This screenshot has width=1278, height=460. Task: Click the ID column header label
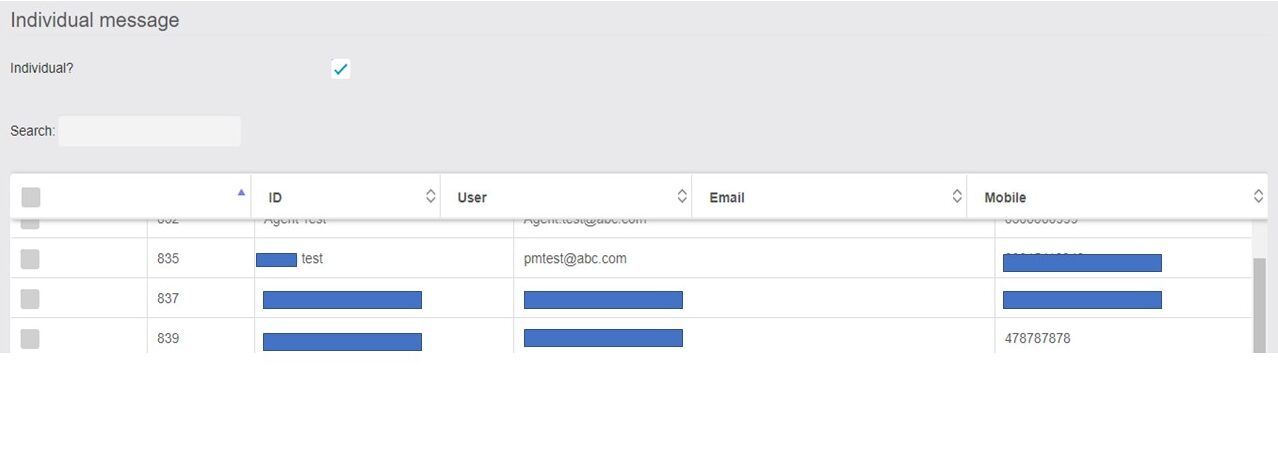click(x=275, y=198)
